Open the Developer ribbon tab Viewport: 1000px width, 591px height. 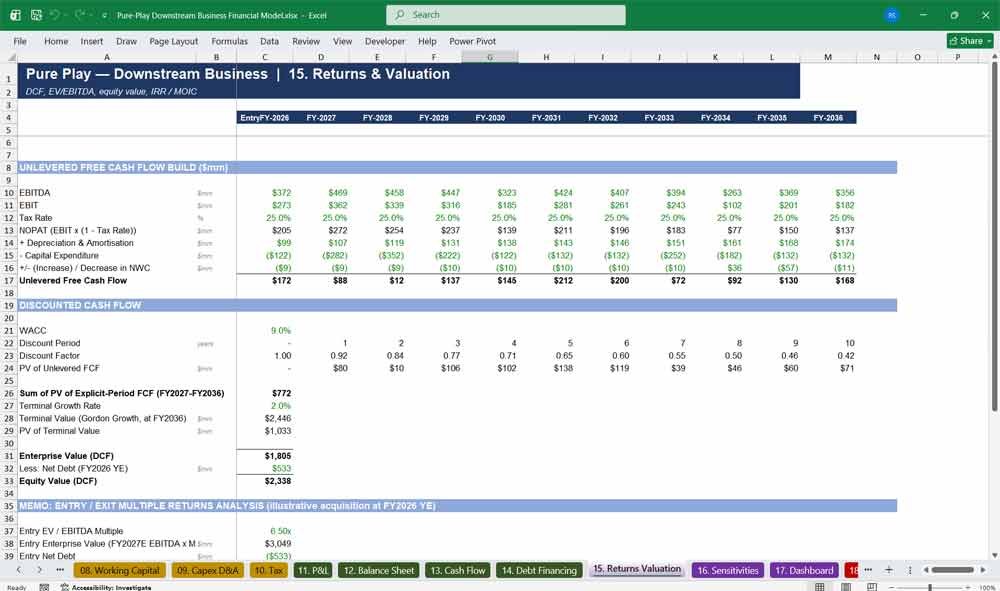[385, 41]
